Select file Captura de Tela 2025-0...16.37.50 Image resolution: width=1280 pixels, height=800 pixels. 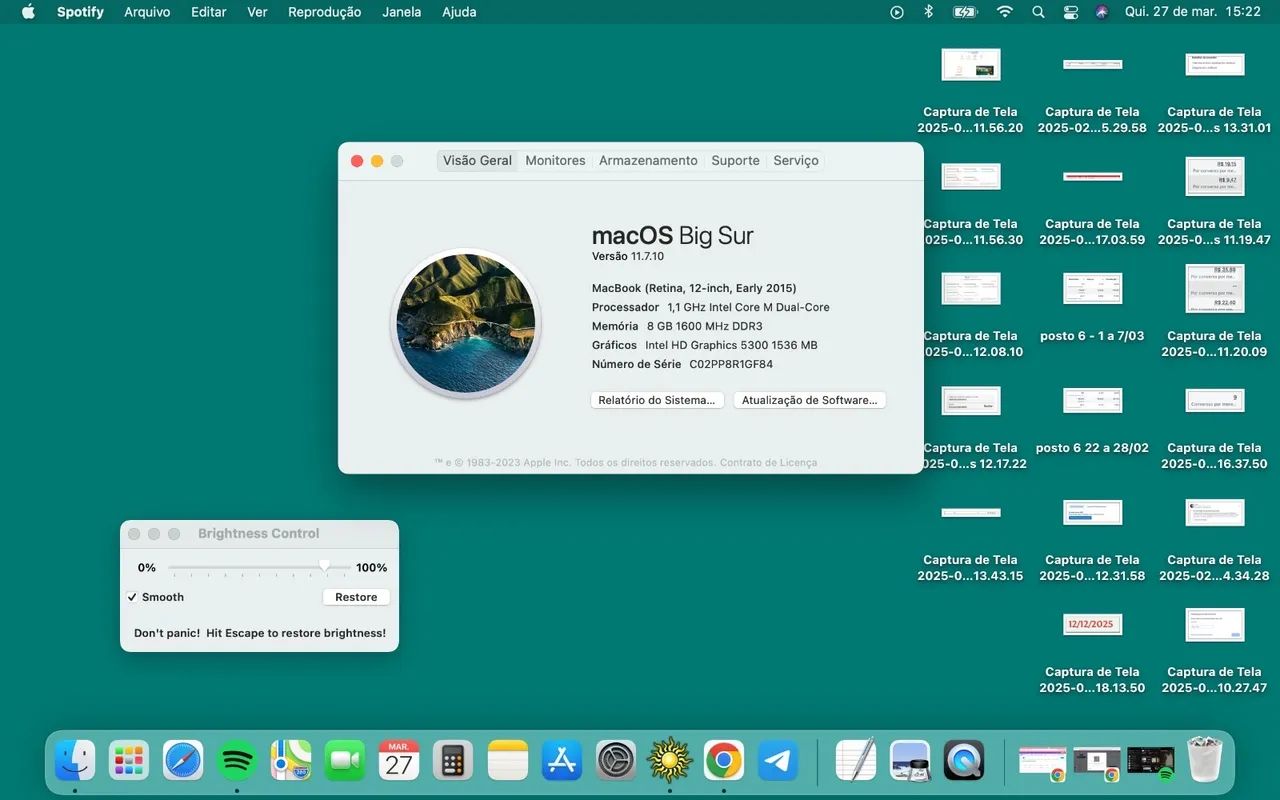point(1214,427)
